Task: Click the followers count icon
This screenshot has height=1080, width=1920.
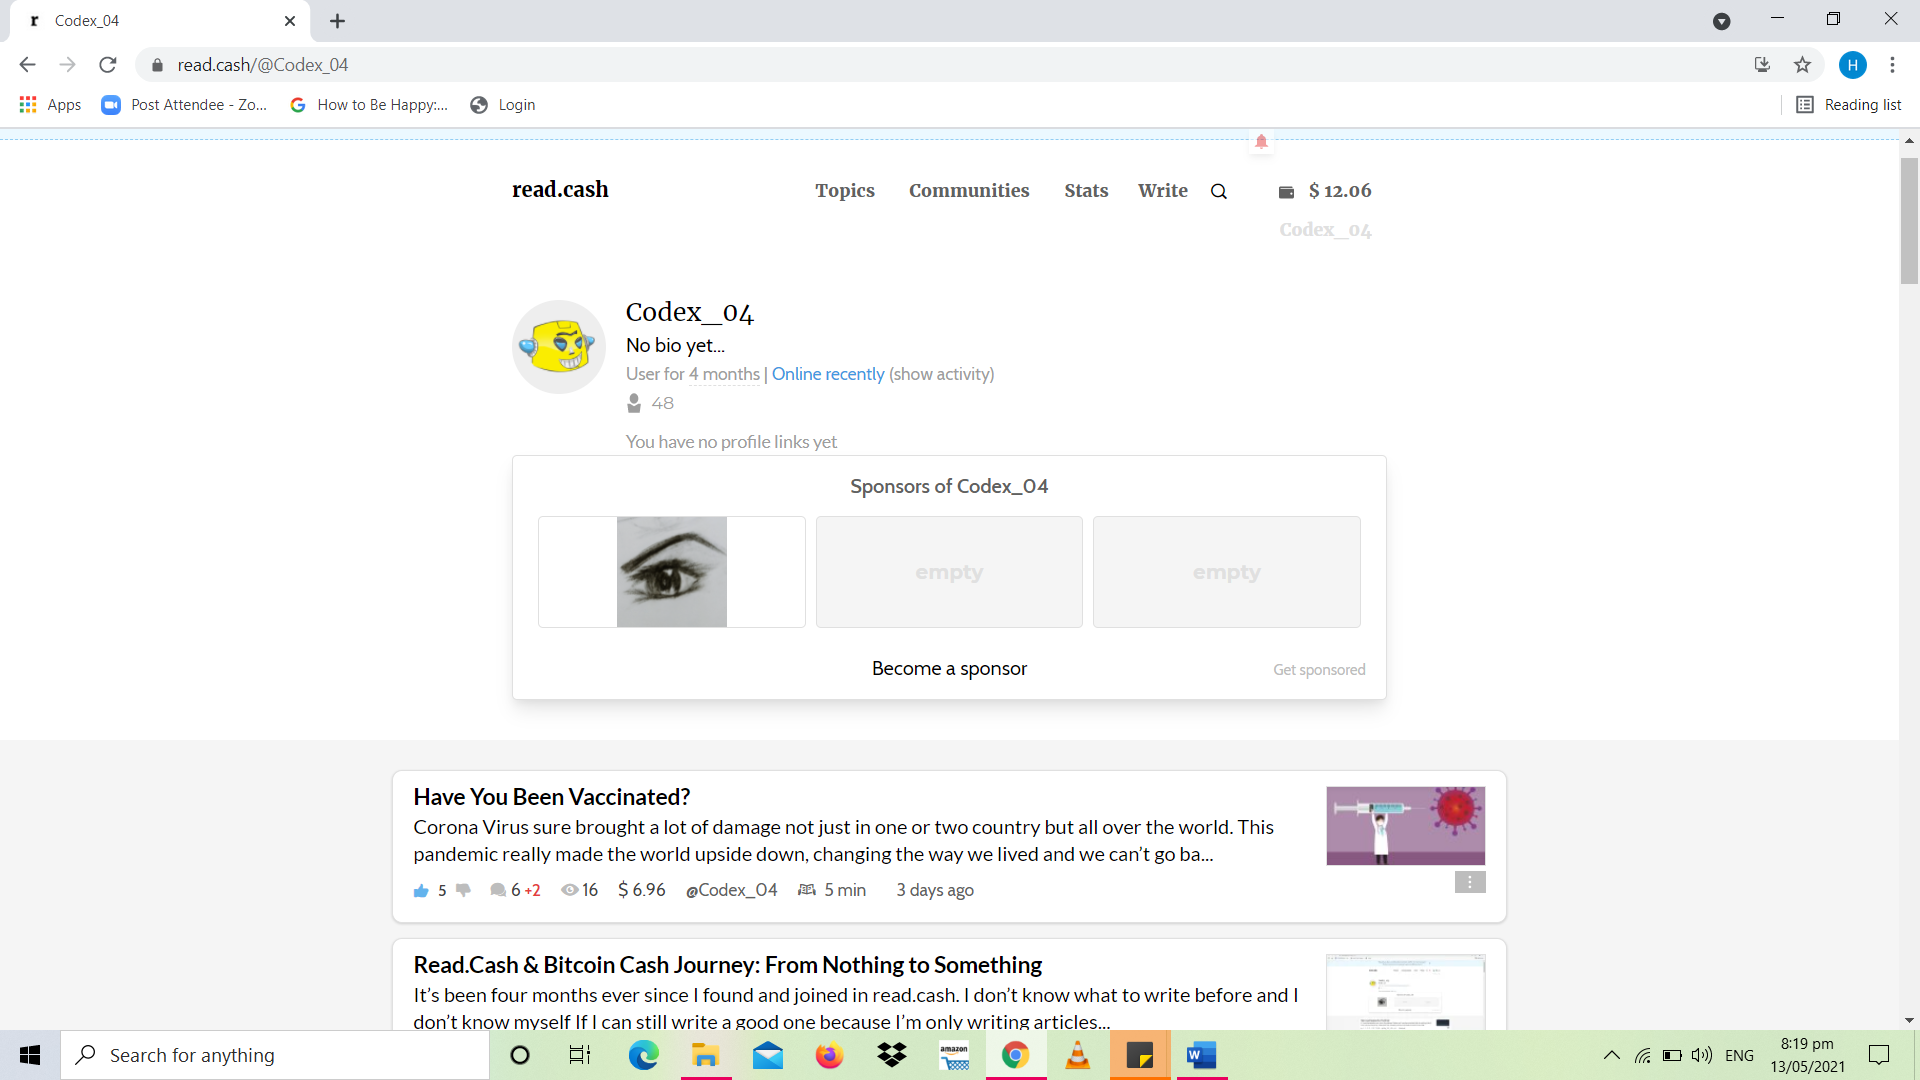Action: pos(634,403)
